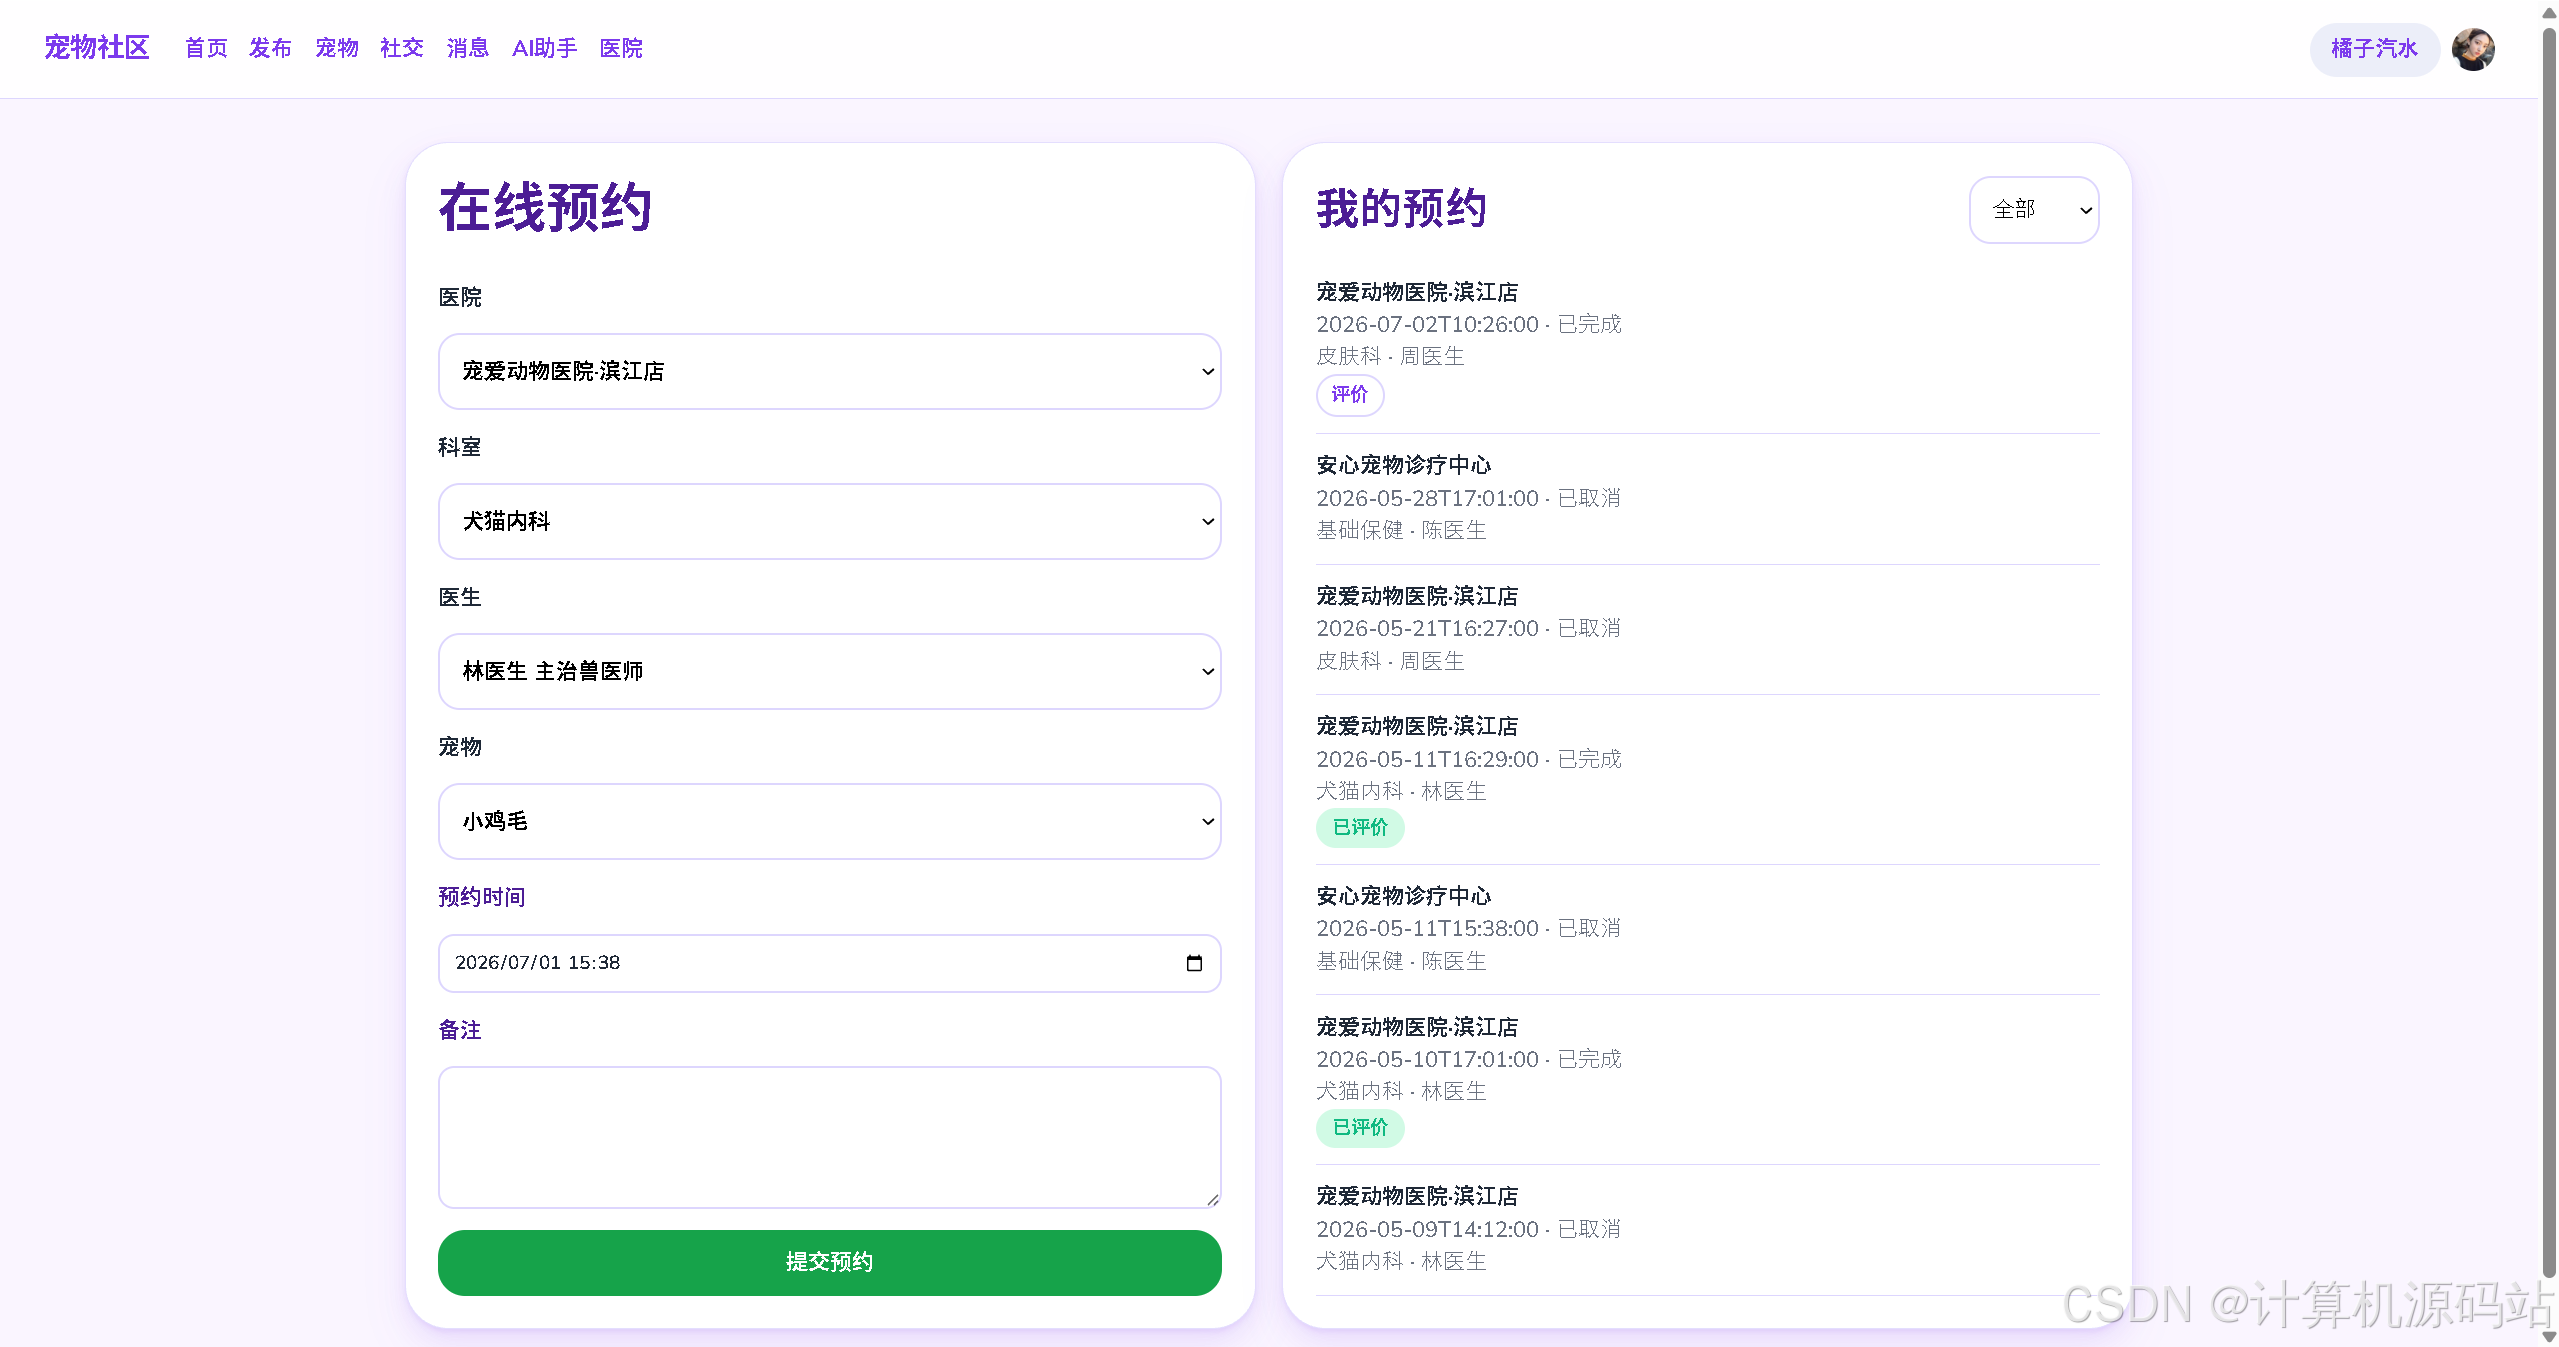Screen dimensions: 2559x1347
Task: Click 已评价 badge on 2026-05-11T16:29 appointment
Action: 1360,827
